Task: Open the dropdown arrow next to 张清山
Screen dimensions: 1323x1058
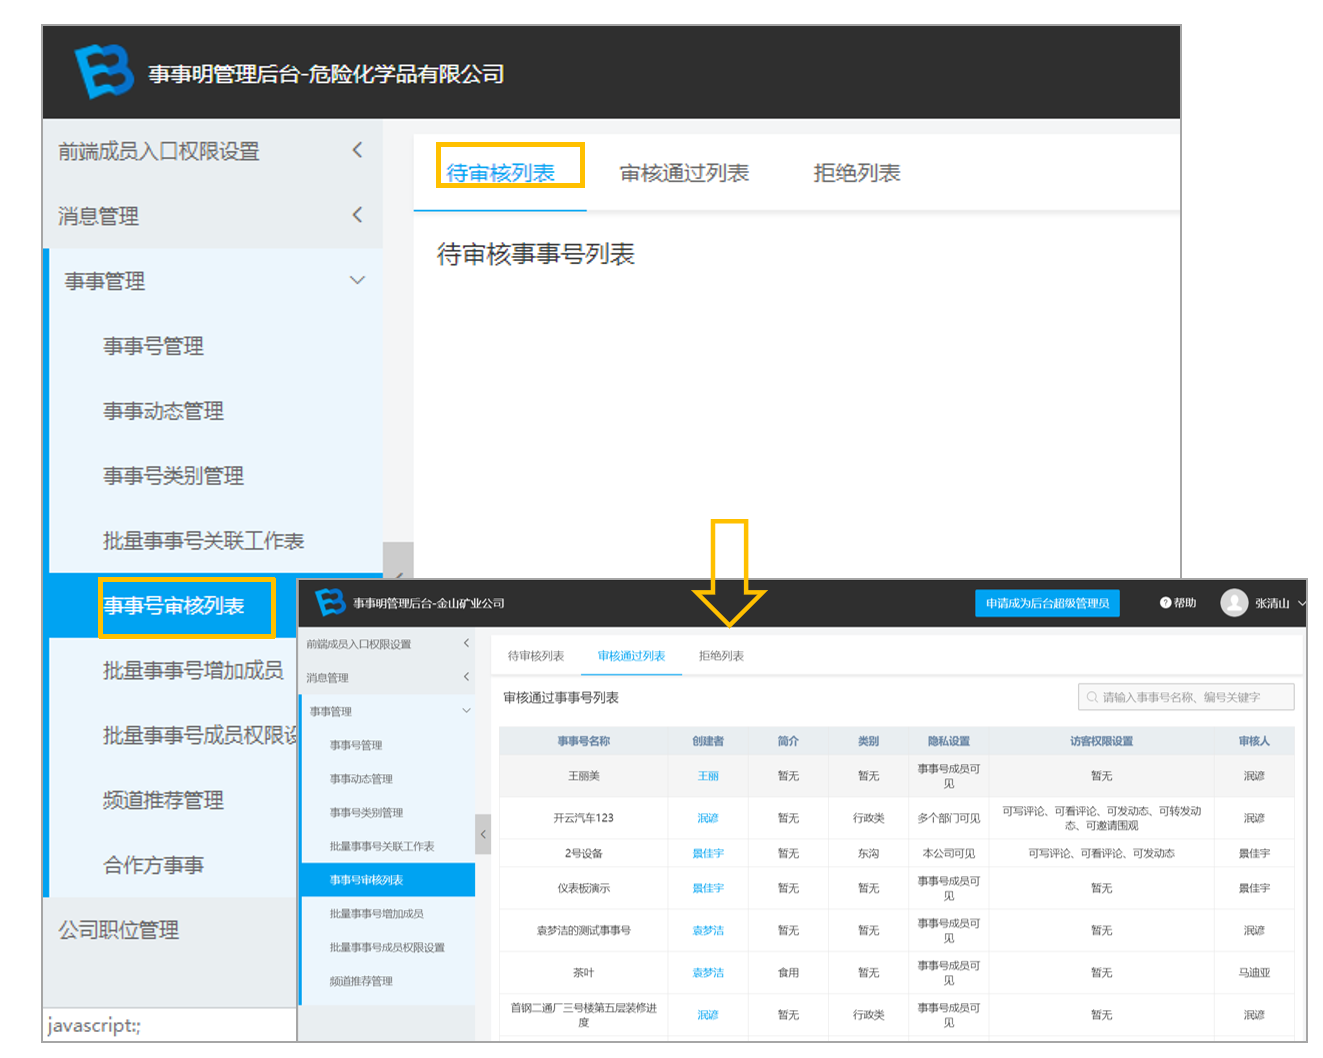Action: 1301,603
